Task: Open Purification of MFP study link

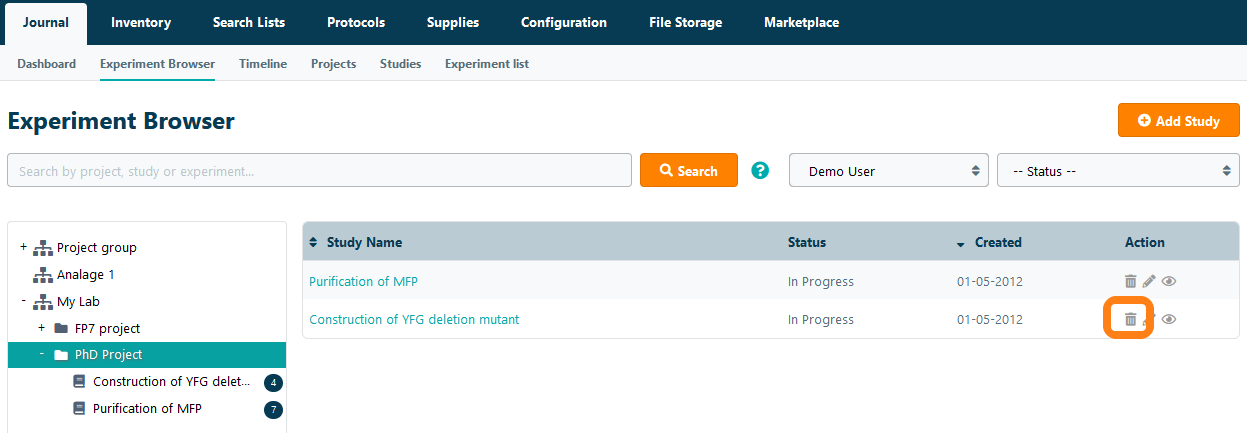Action: [x=363, y=282]
